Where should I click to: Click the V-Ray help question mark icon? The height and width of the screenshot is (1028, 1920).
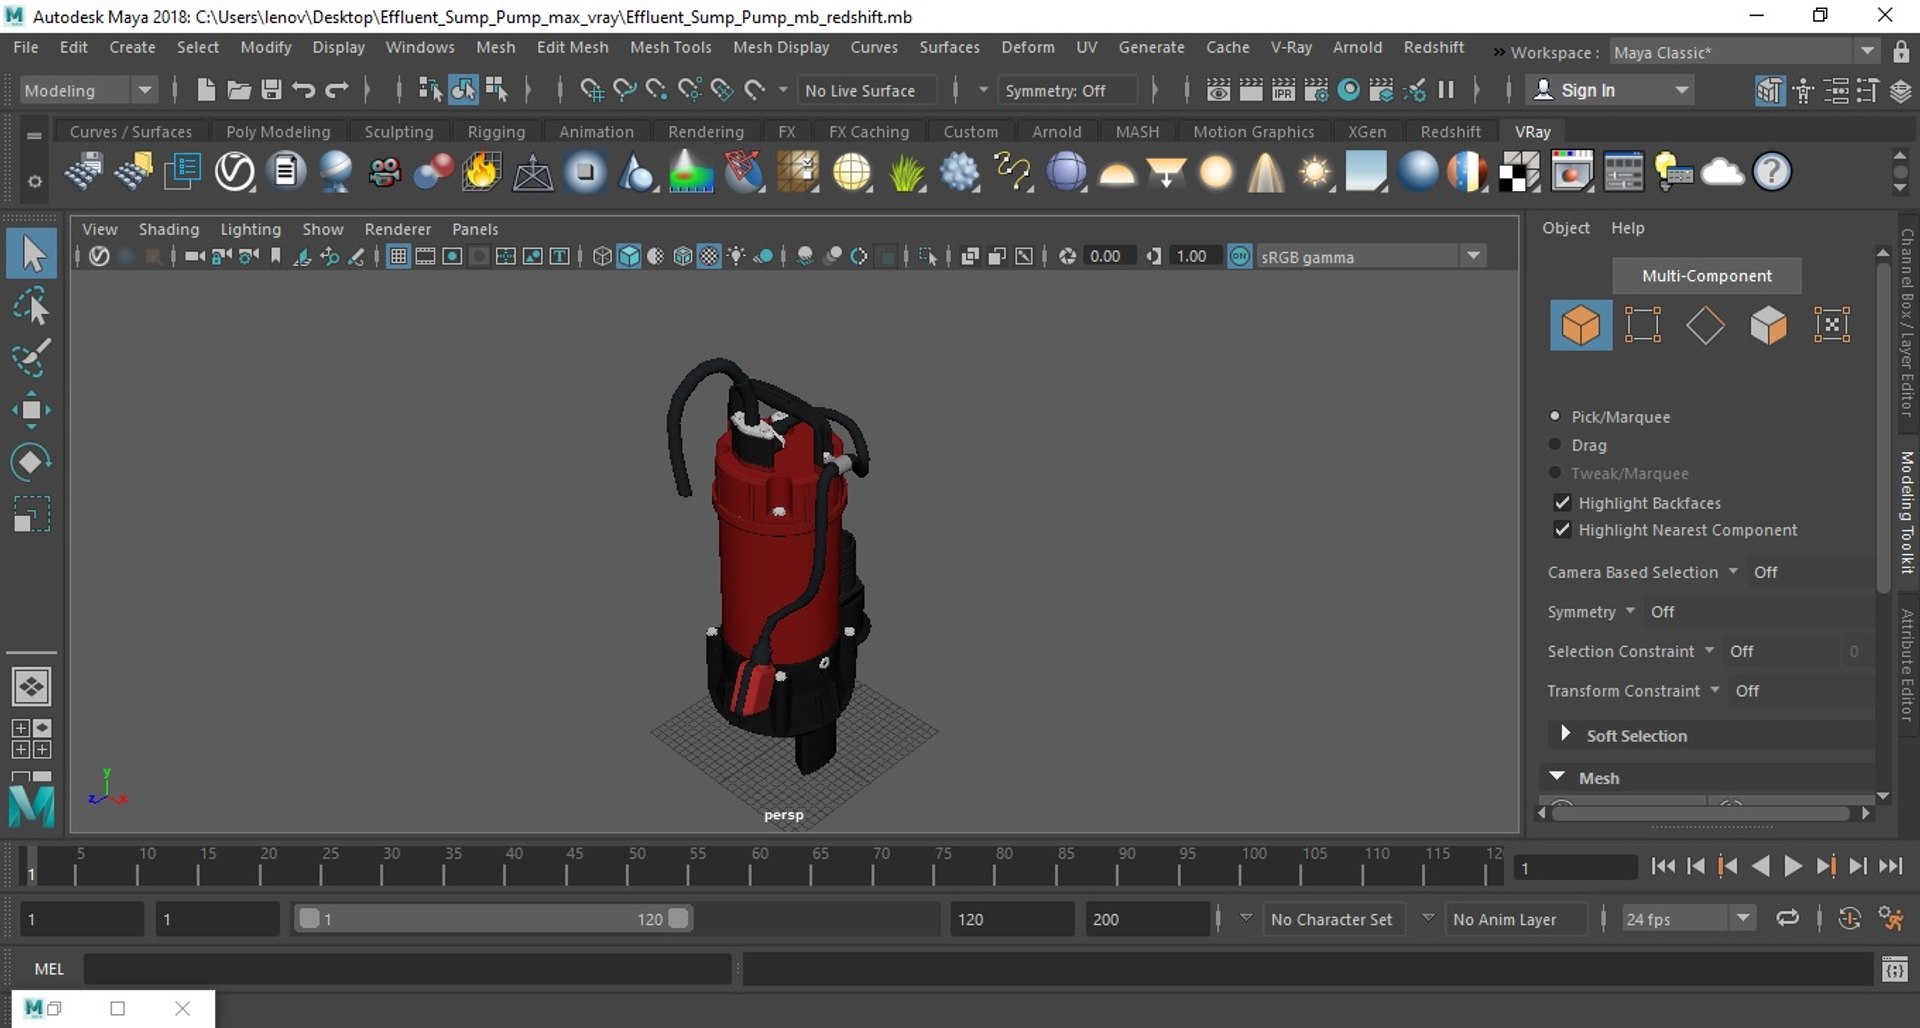[x=1771, y=172]
